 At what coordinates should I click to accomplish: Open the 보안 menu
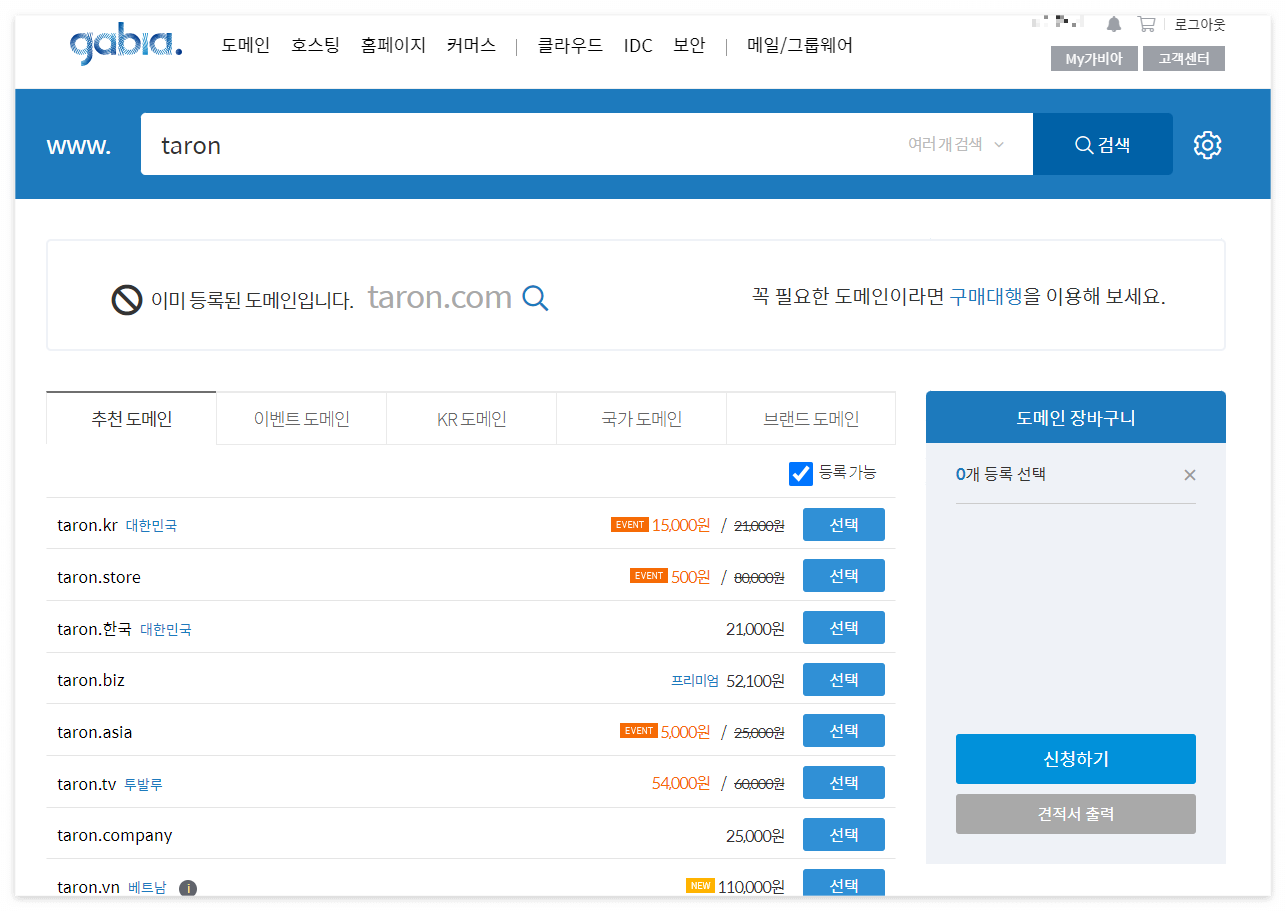pos(689,45)
